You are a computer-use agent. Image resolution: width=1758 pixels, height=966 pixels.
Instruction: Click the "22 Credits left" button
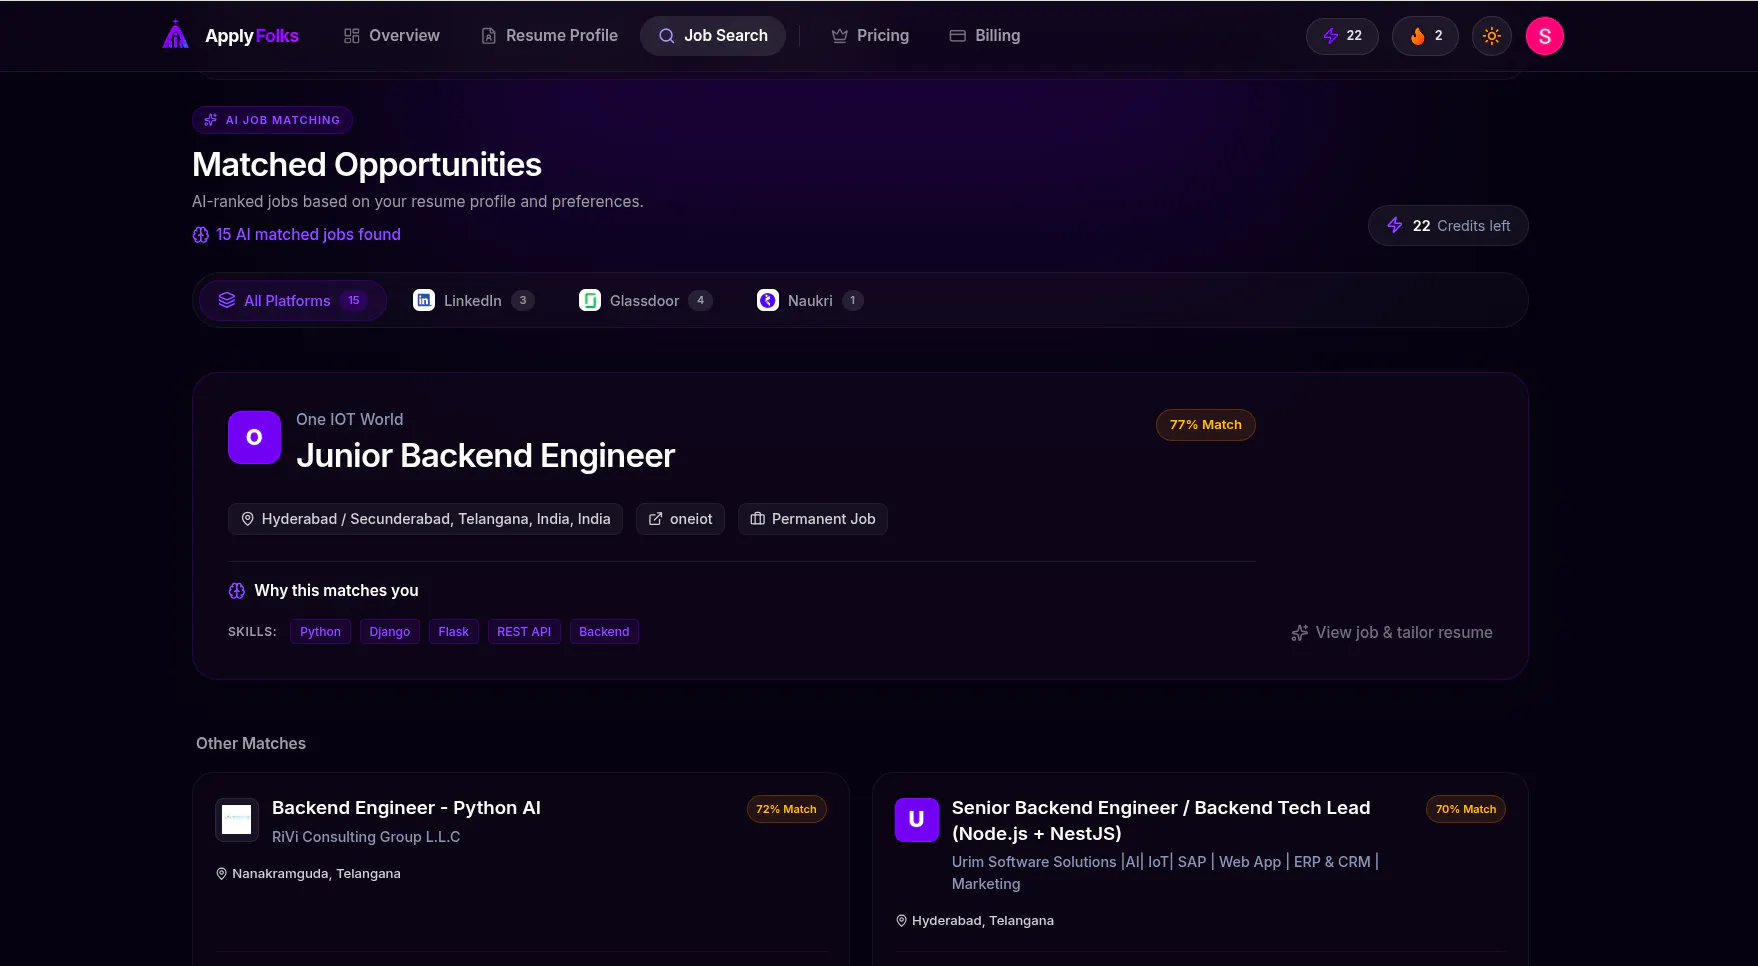tap(1447, 226)
